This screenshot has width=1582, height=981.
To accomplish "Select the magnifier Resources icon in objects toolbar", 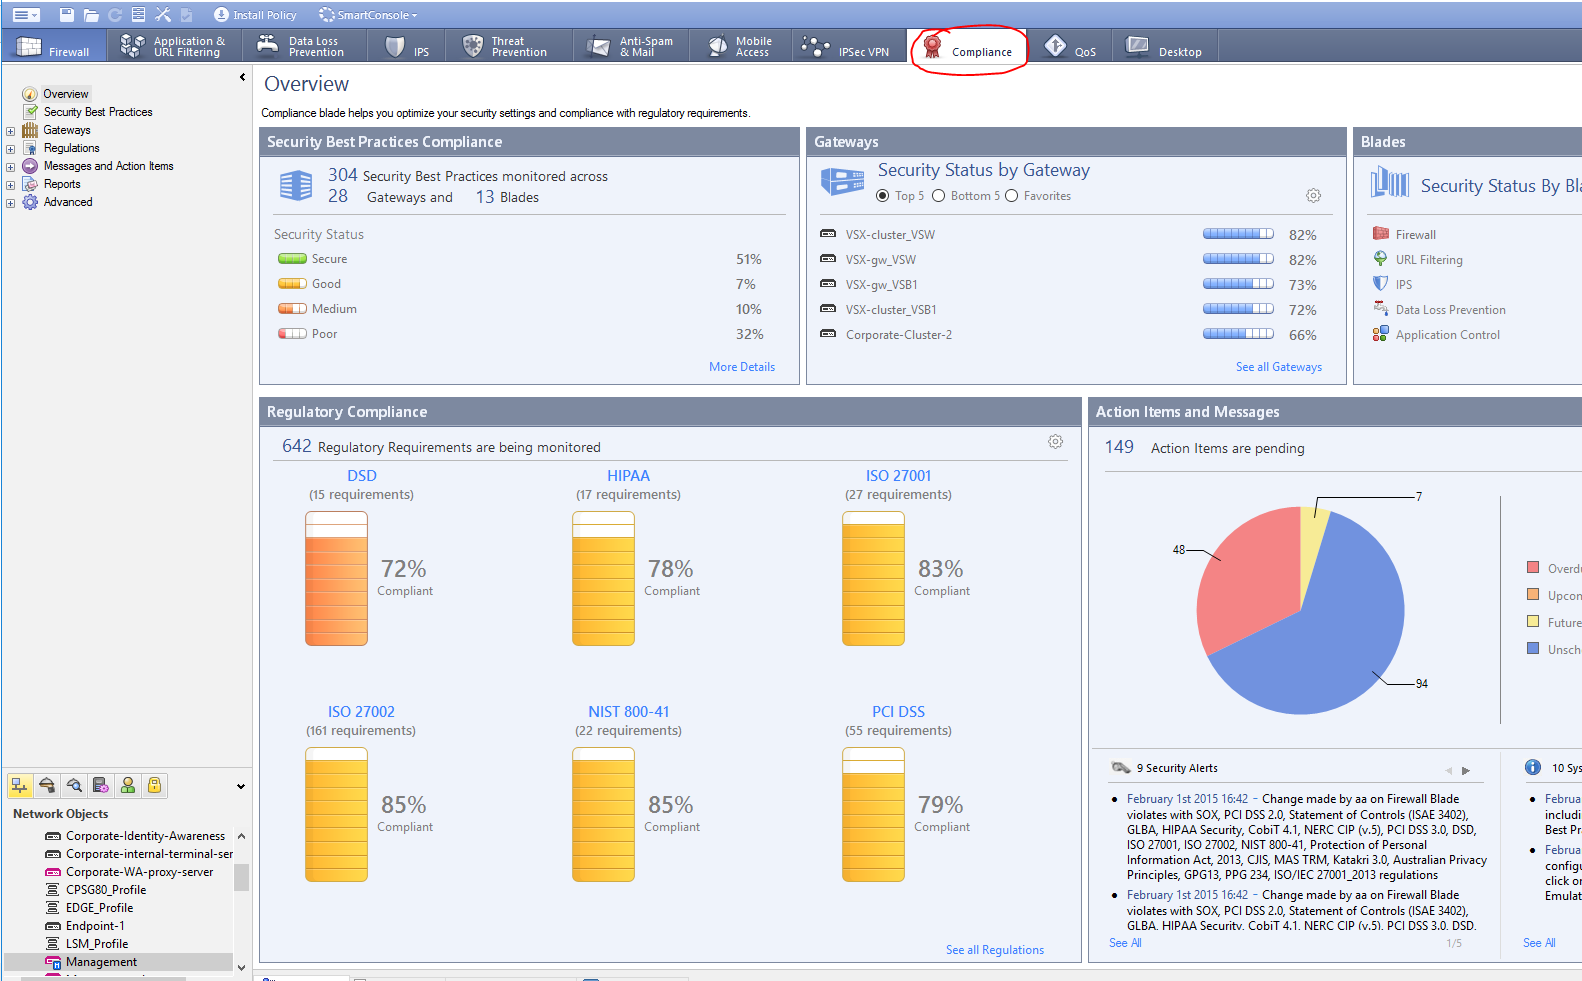I will click(73, 786).
